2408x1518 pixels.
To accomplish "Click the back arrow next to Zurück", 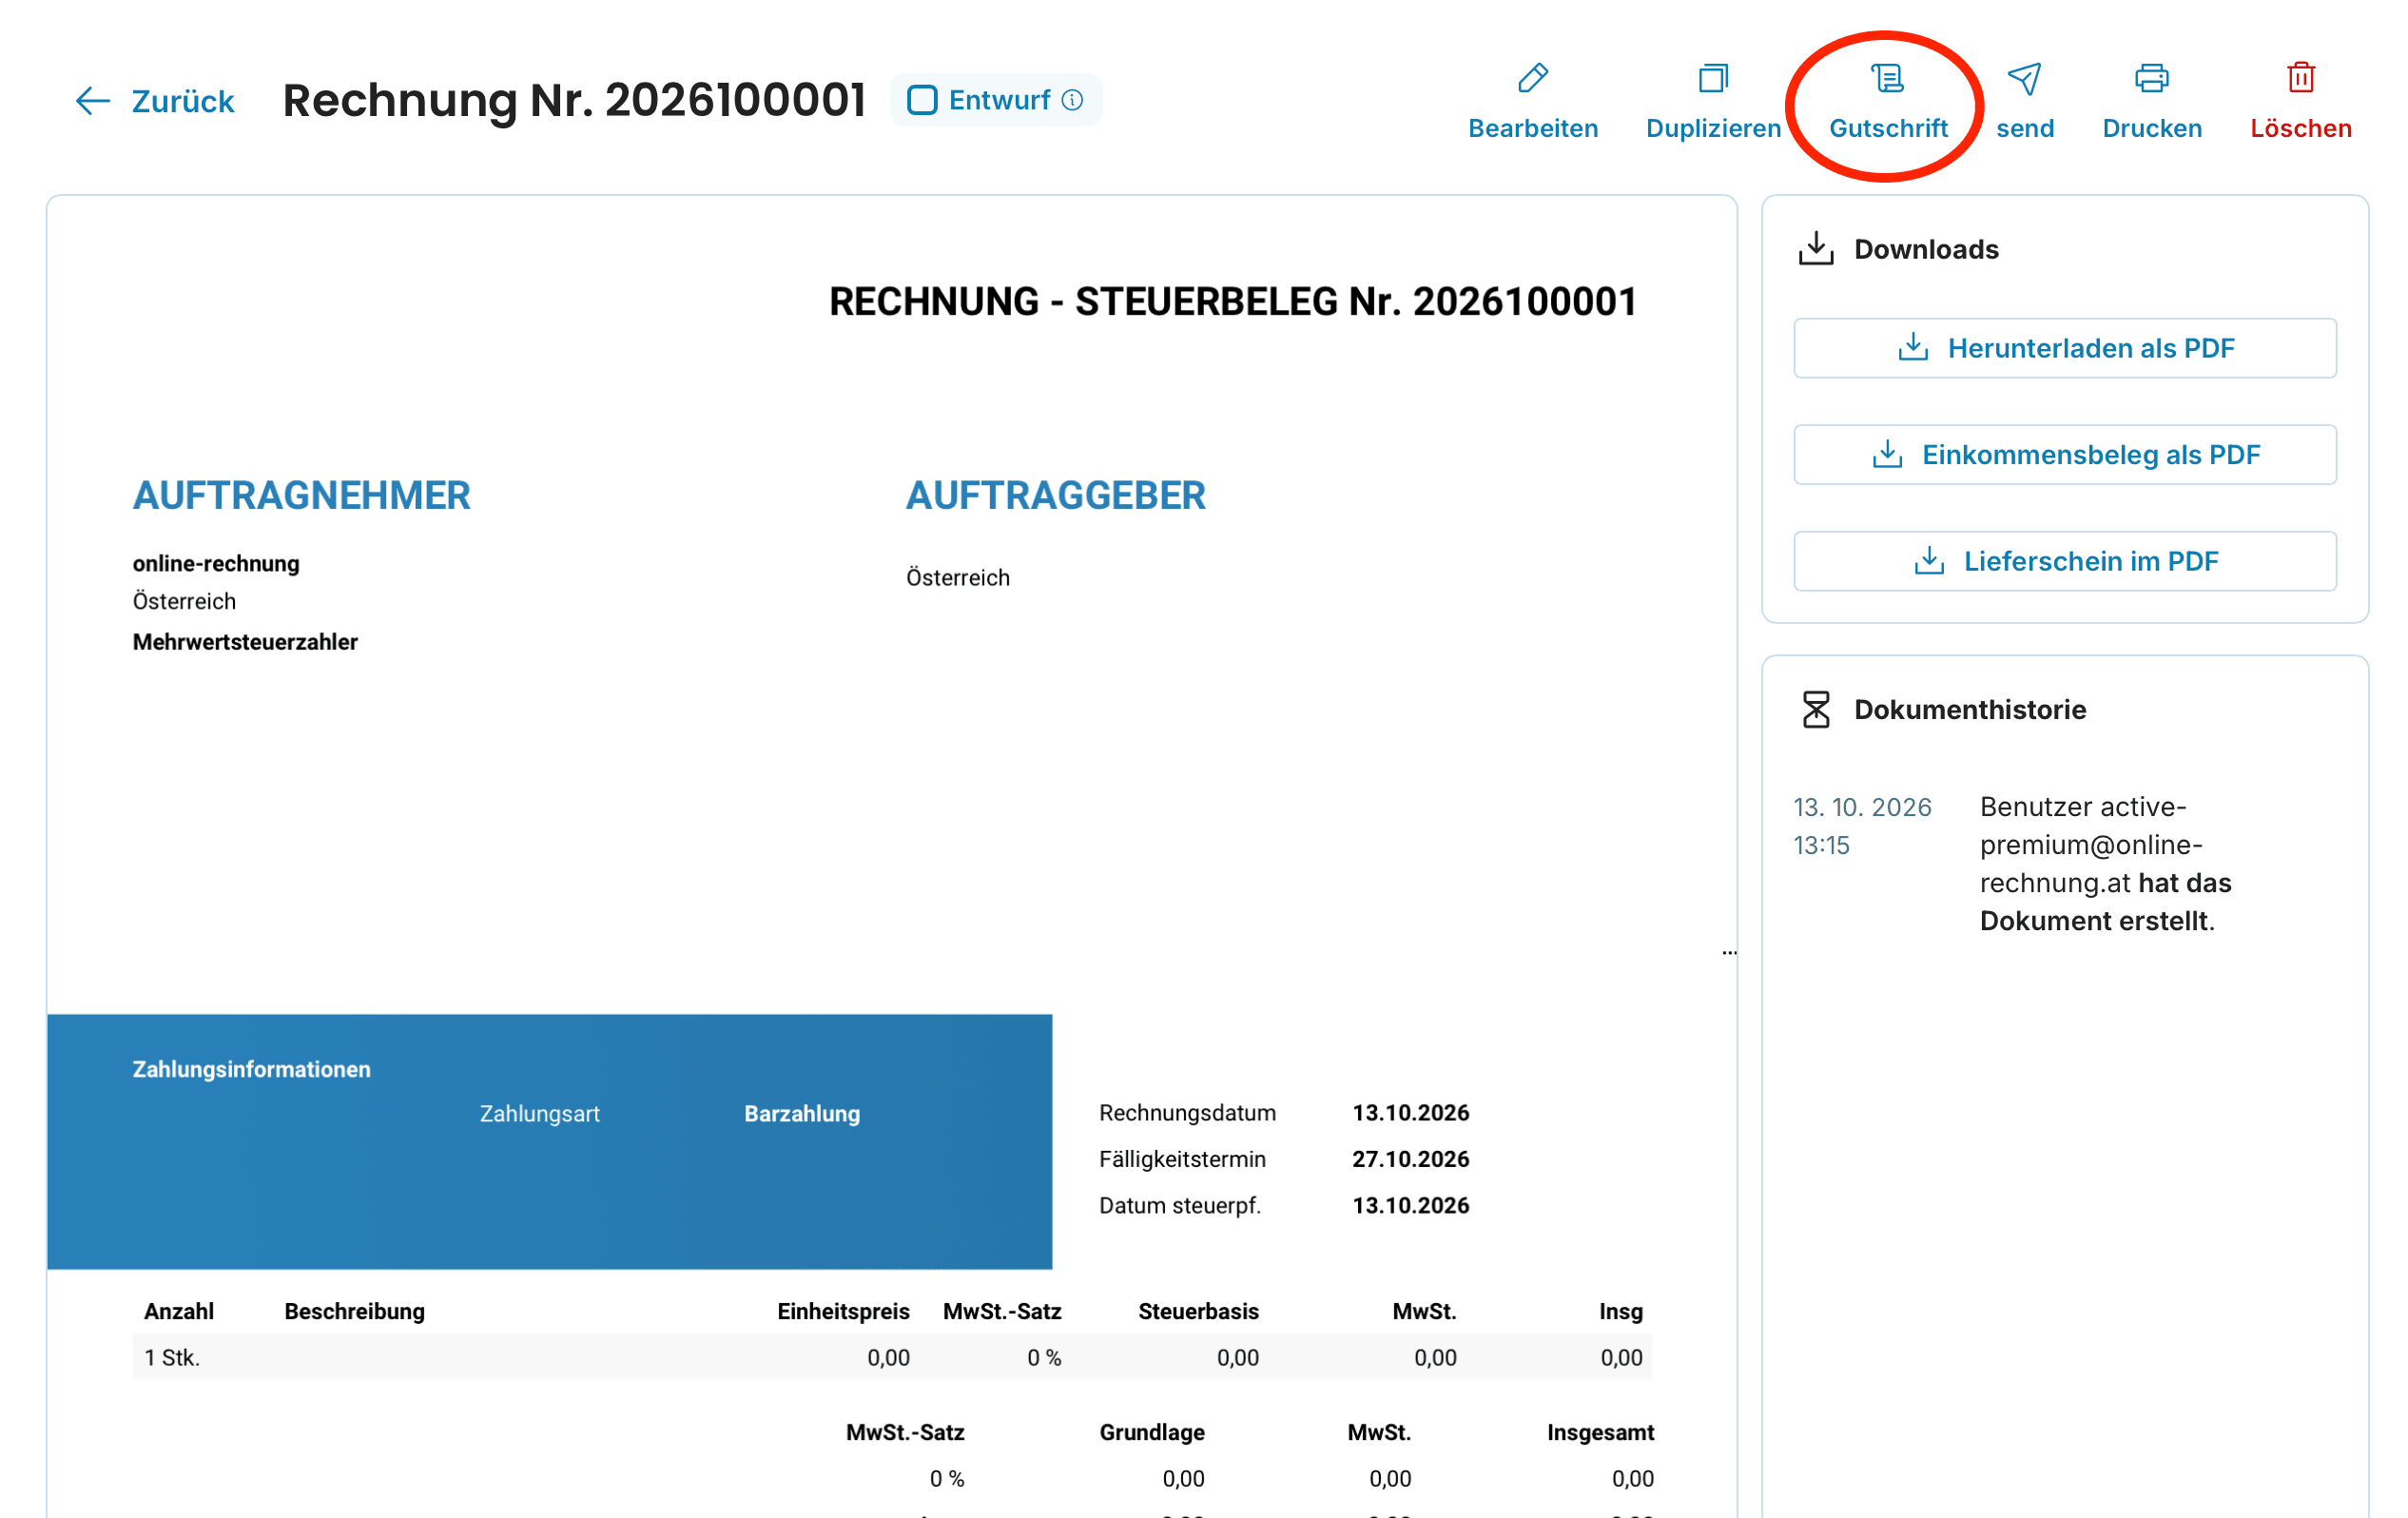I will 93,101.
